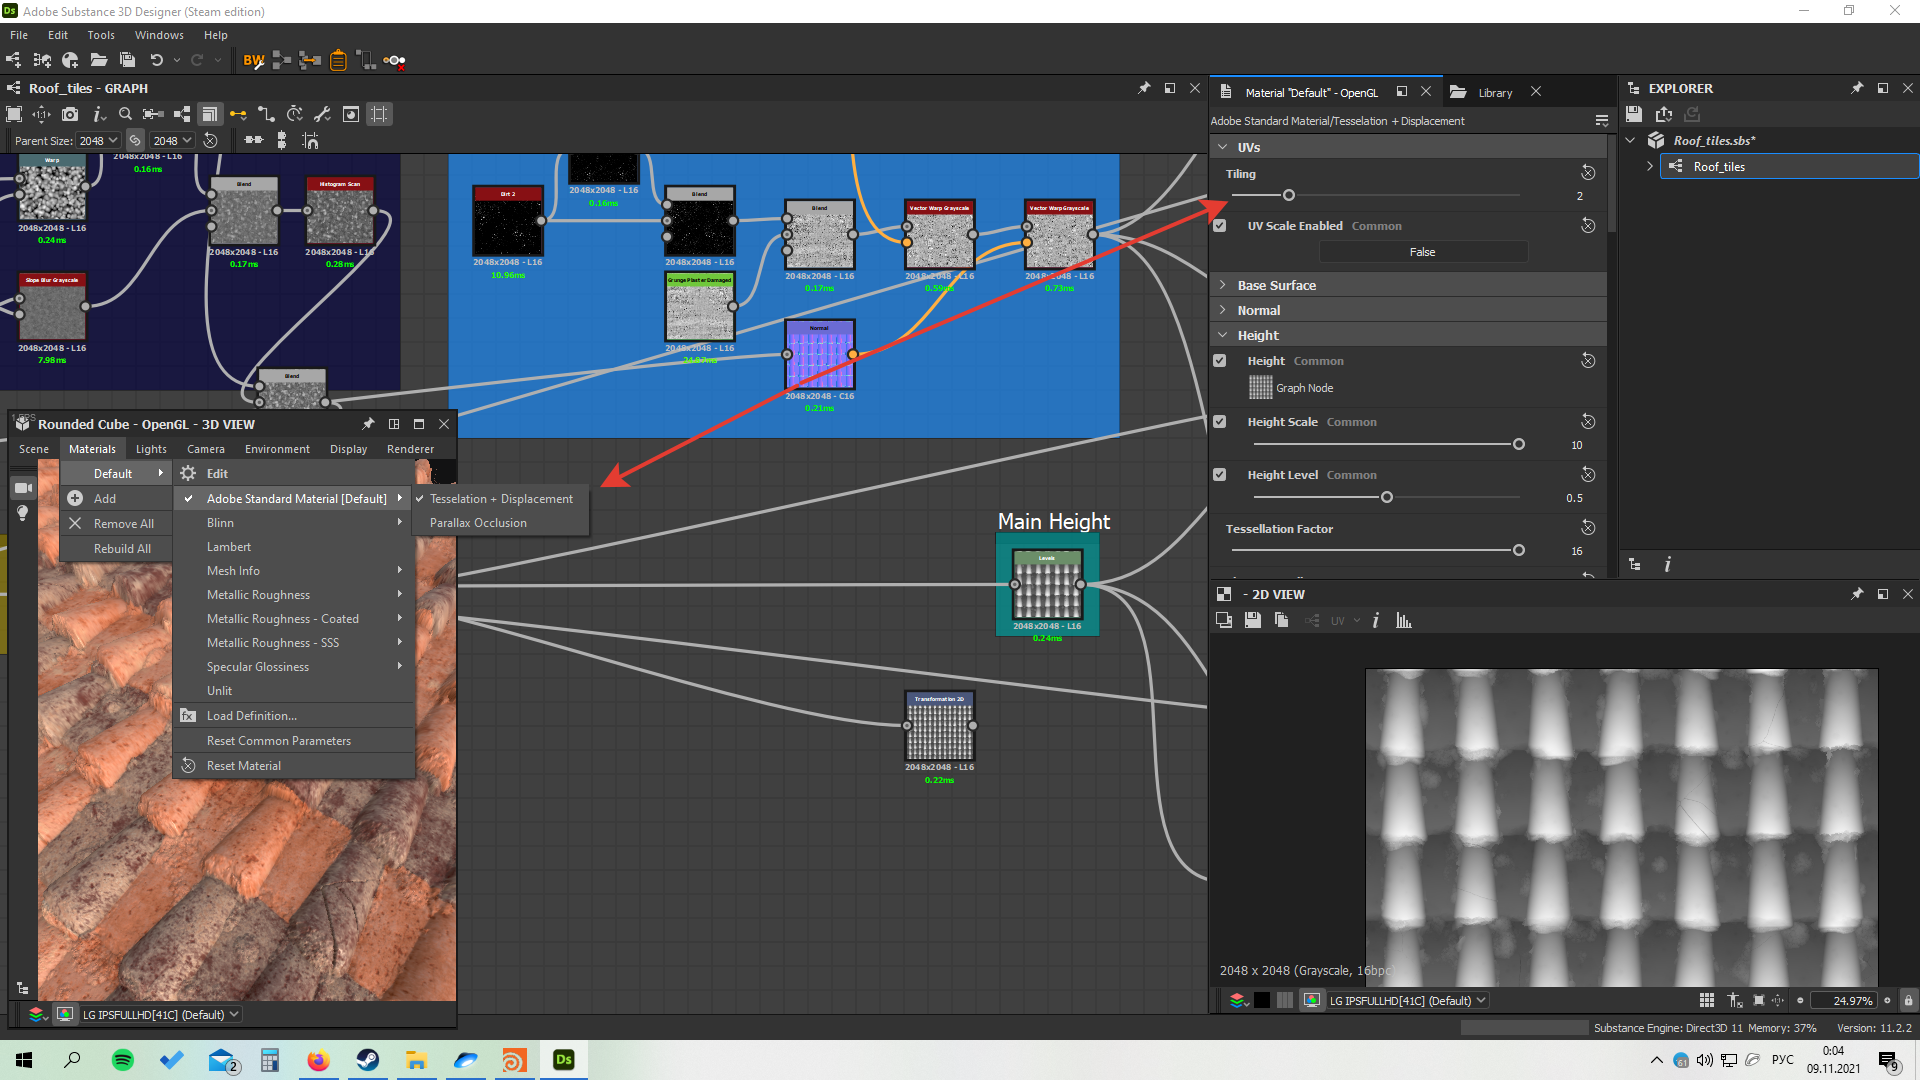This screenshot has height=1080, width=1920.
Task: Click the new Substance graph icon
Action: 13,60
